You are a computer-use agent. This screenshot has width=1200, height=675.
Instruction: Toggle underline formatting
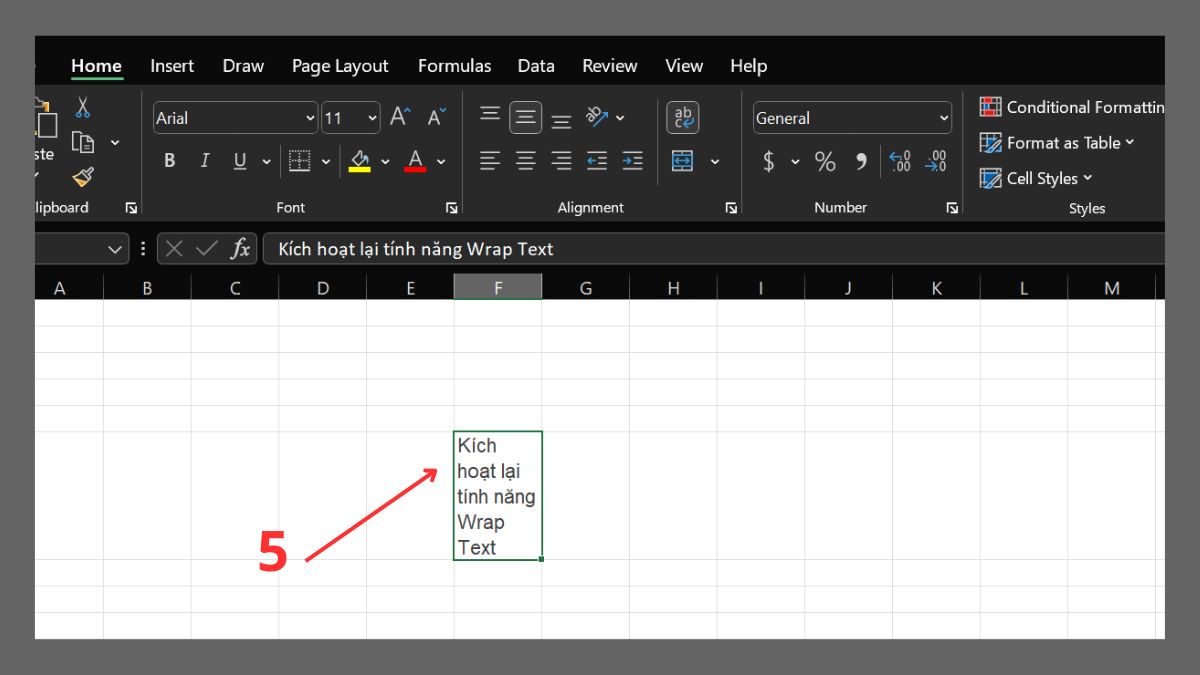pyautogui.click(x=238, y=160)
